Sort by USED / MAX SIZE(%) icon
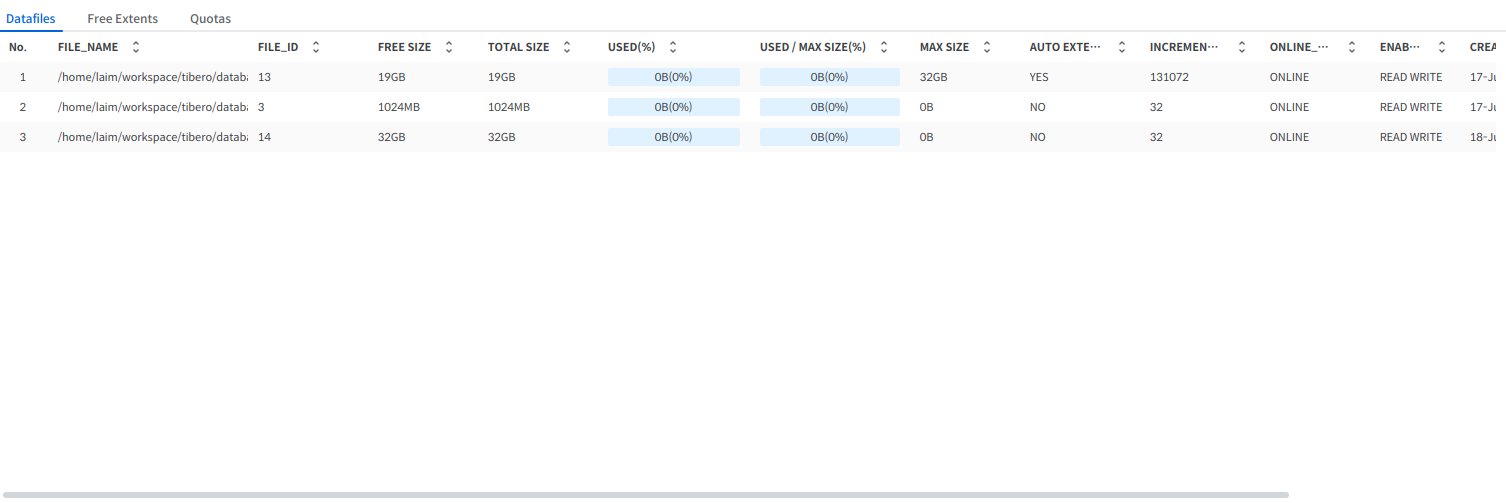Image resolution: width=1506 pixels, height=503 pixels. [x=884, y=47]
